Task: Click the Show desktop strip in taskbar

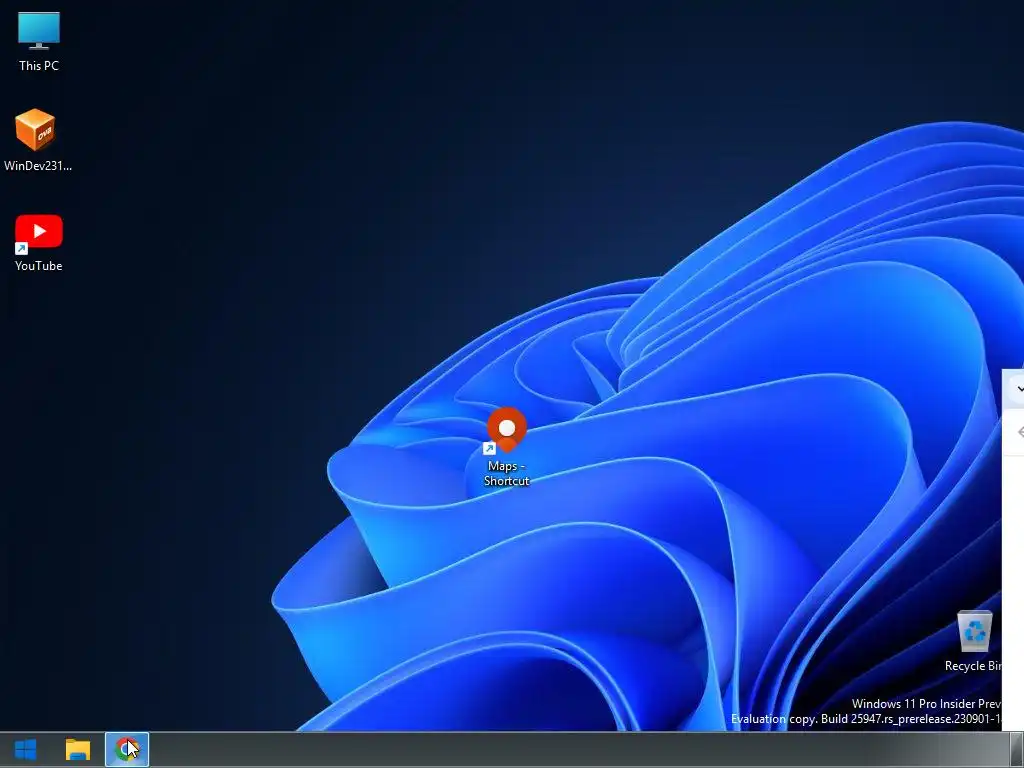Action: [x=1017, y=749]
